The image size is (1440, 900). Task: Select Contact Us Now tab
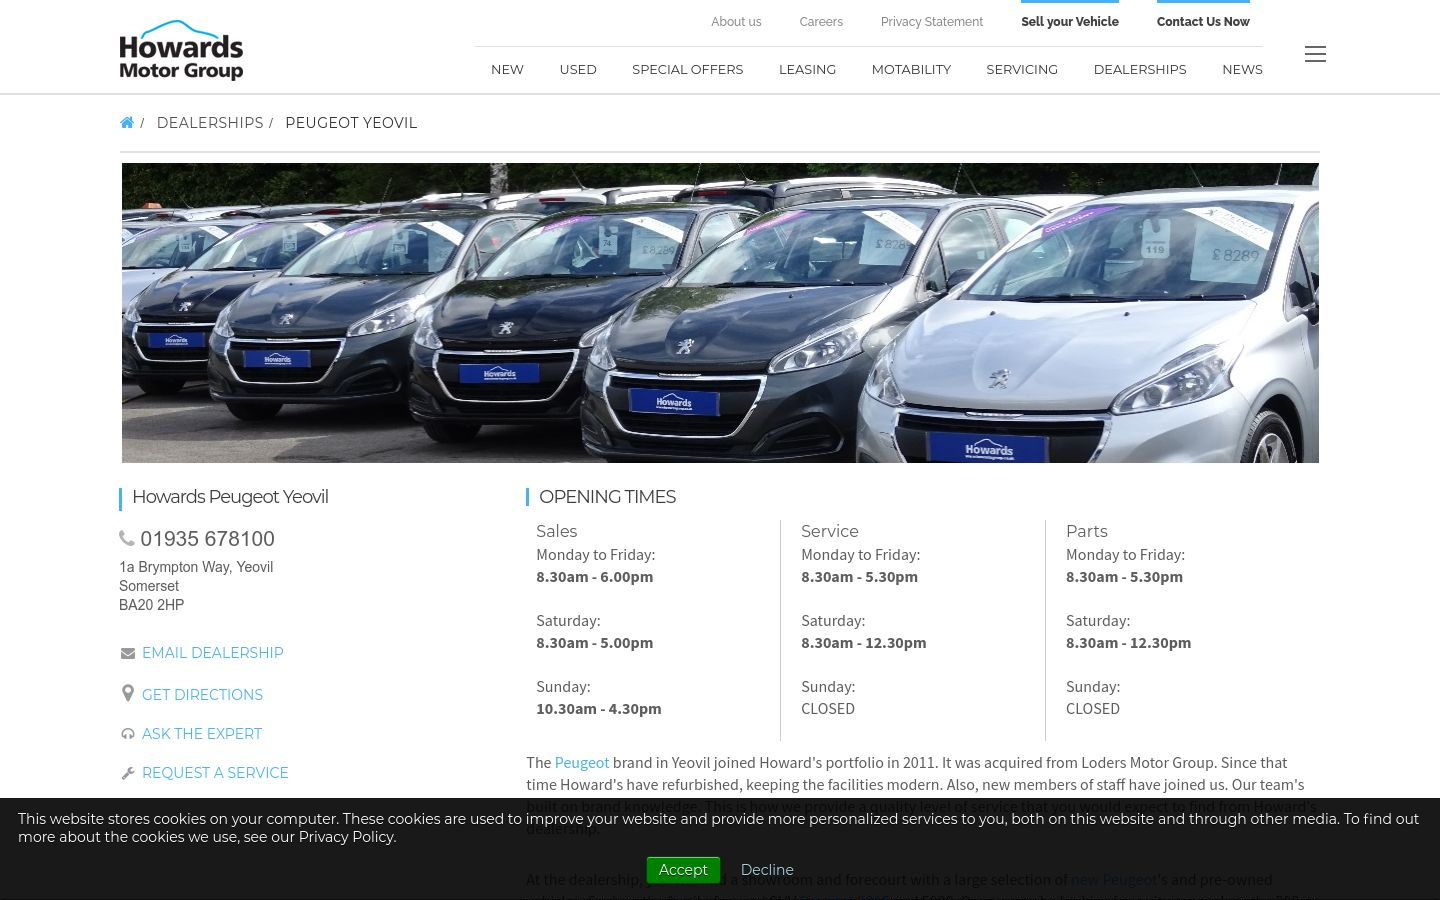pyautogui.click(x=1203, y=22)
